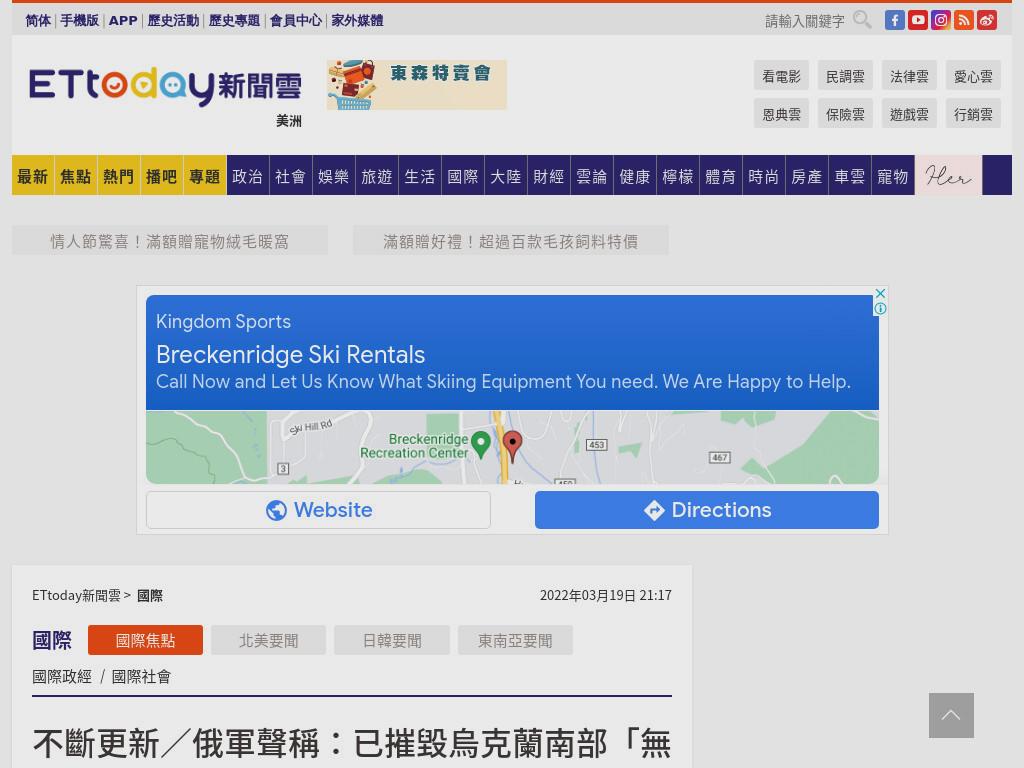
Task: Open the 寵物 section
Action: tap(893, 175)
